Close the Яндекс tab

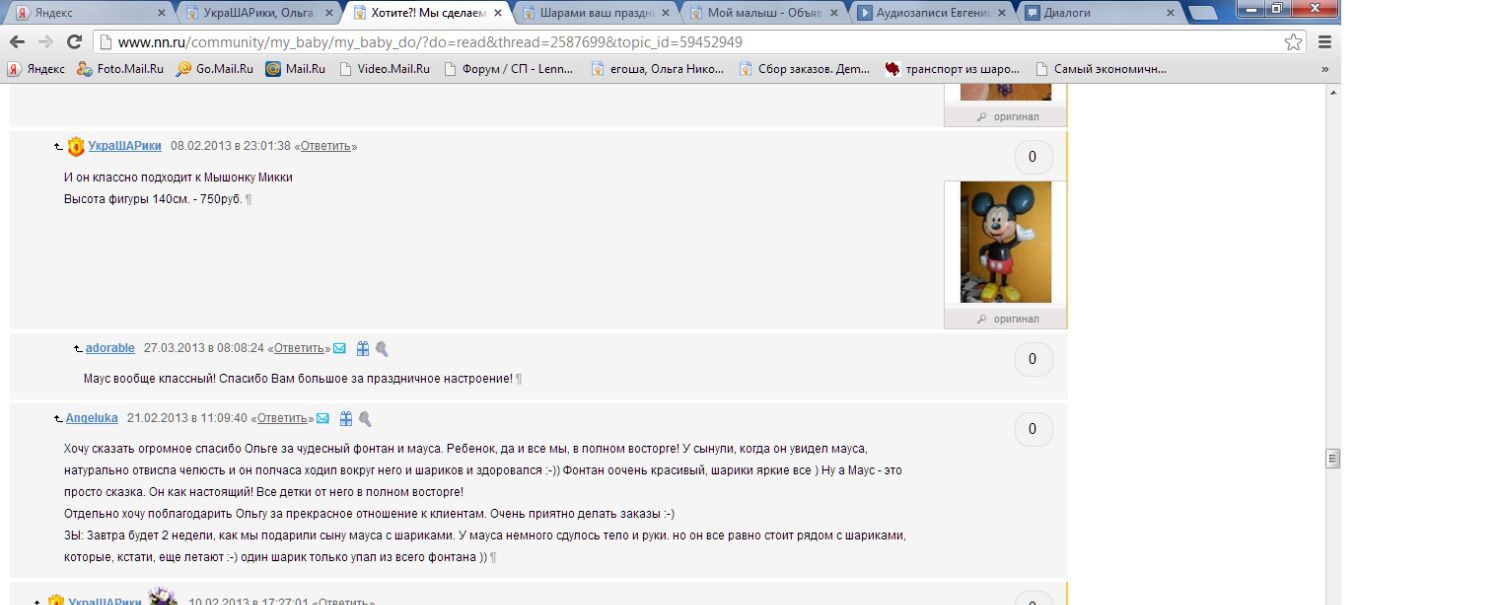tap(162, 13)
